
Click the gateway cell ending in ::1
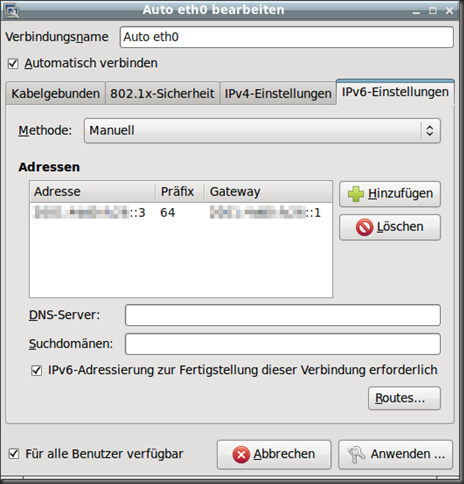265,213
